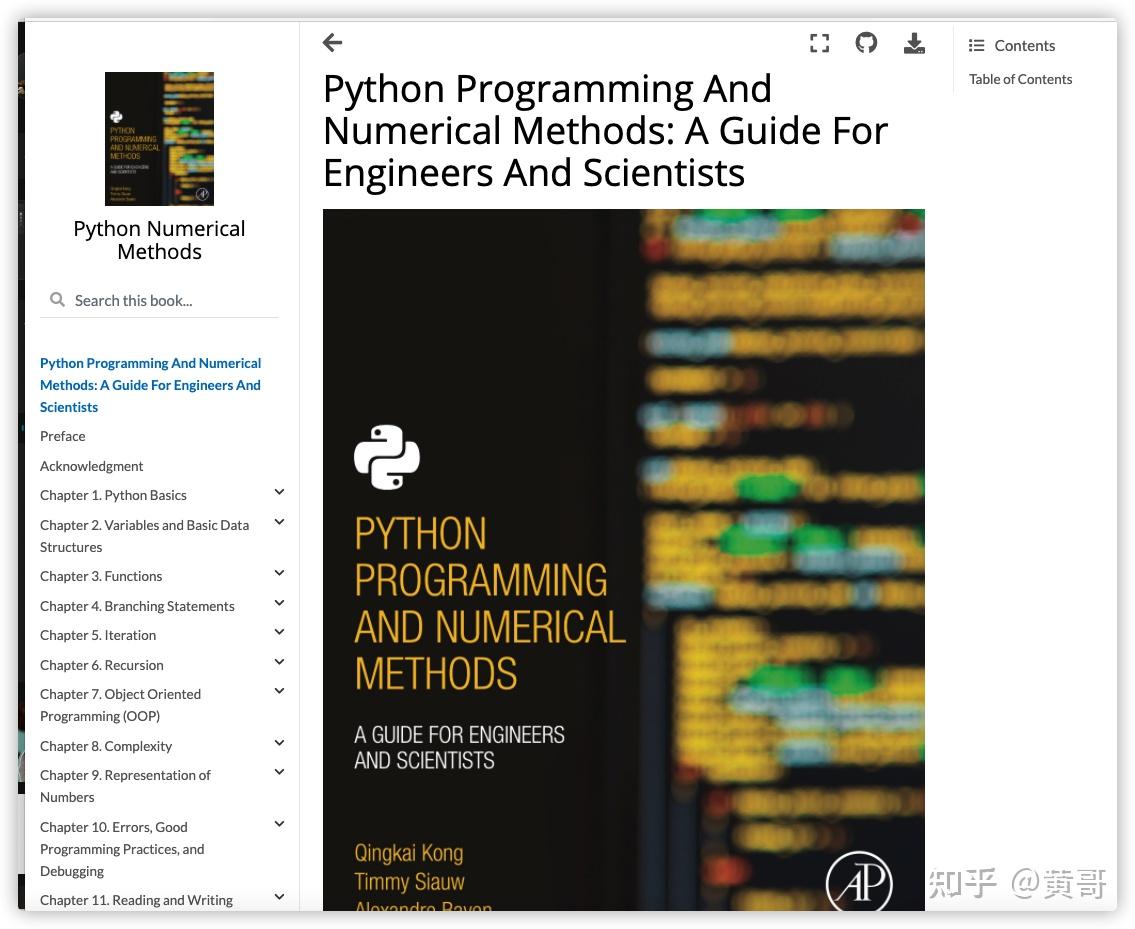Open Chapter 2. Variables and Basic Data Structures
The image size is (1135, 929).
[145, 536]
